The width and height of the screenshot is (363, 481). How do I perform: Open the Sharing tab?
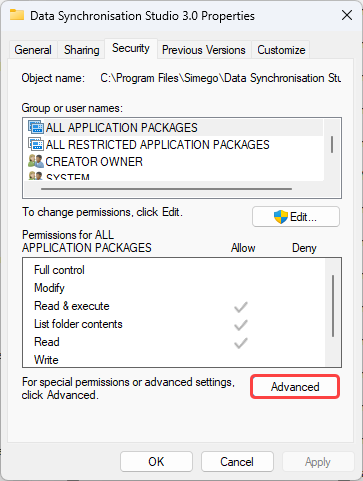point(82,50)
